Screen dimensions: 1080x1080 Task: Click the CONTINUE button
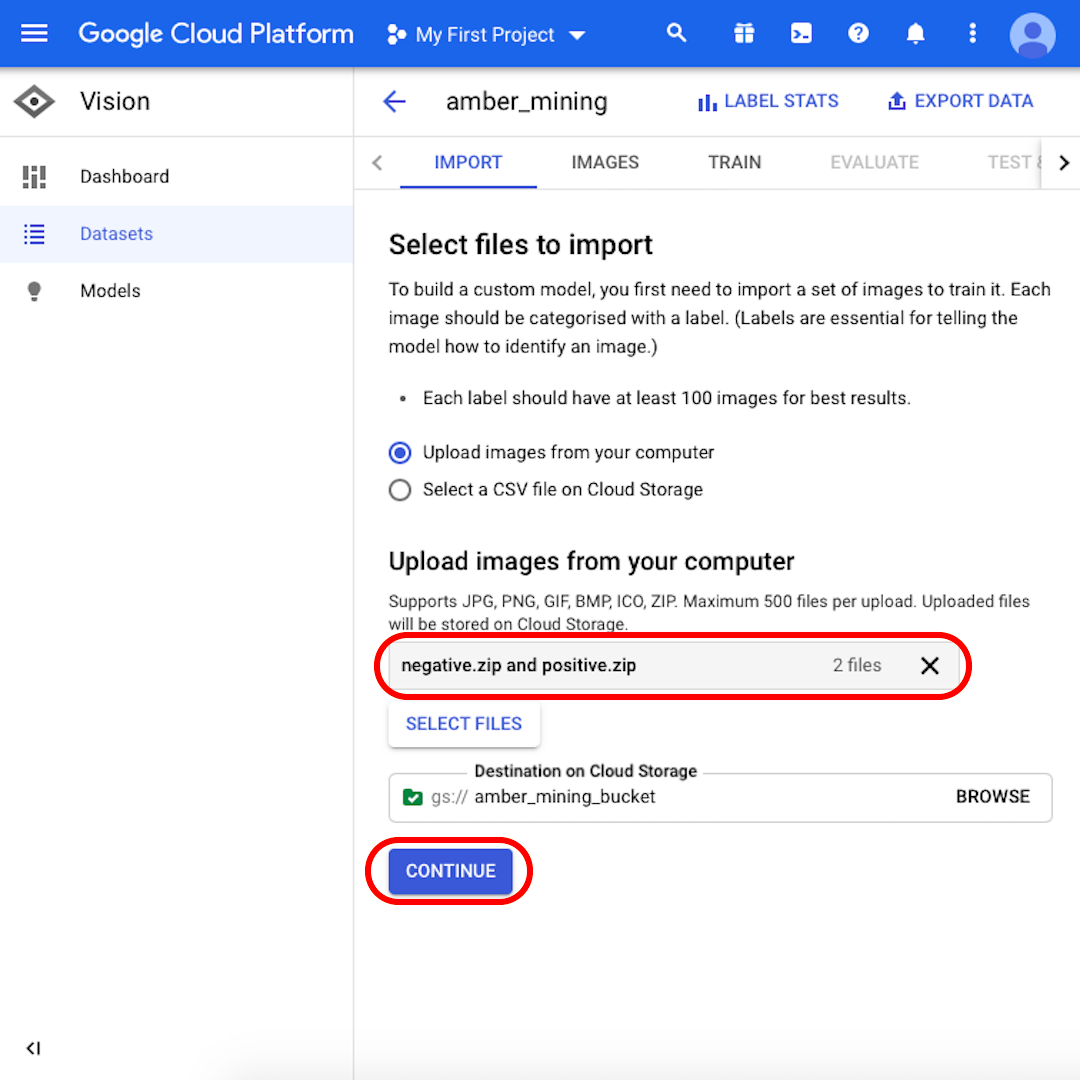pyautogui.click(x=450, y=871)
